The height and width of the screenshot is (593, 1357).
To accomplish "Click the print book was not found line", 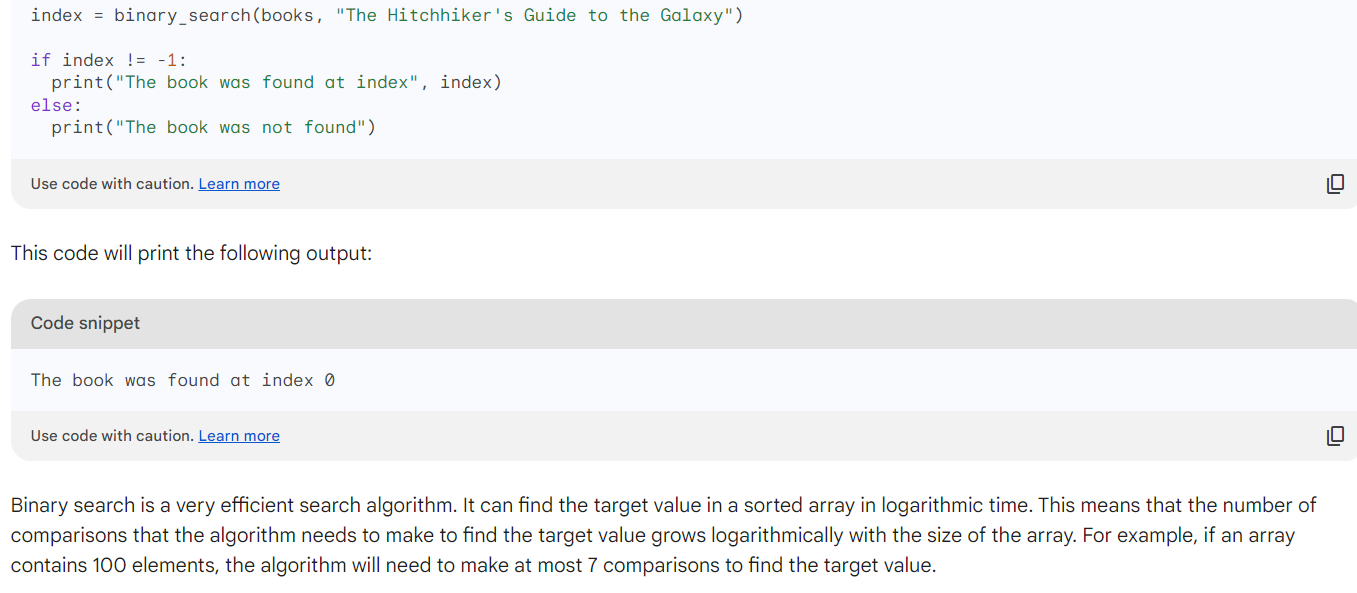I will 214,127.
